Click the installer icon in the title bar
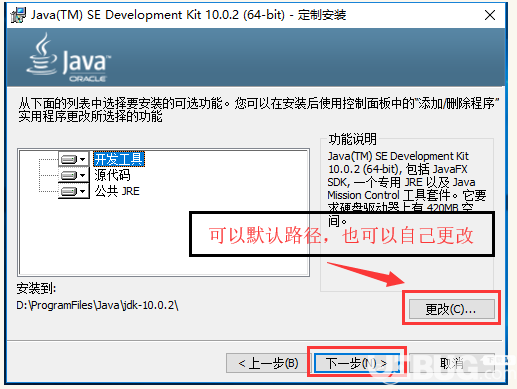The image size is (517, 389). [x=18, y=15]
